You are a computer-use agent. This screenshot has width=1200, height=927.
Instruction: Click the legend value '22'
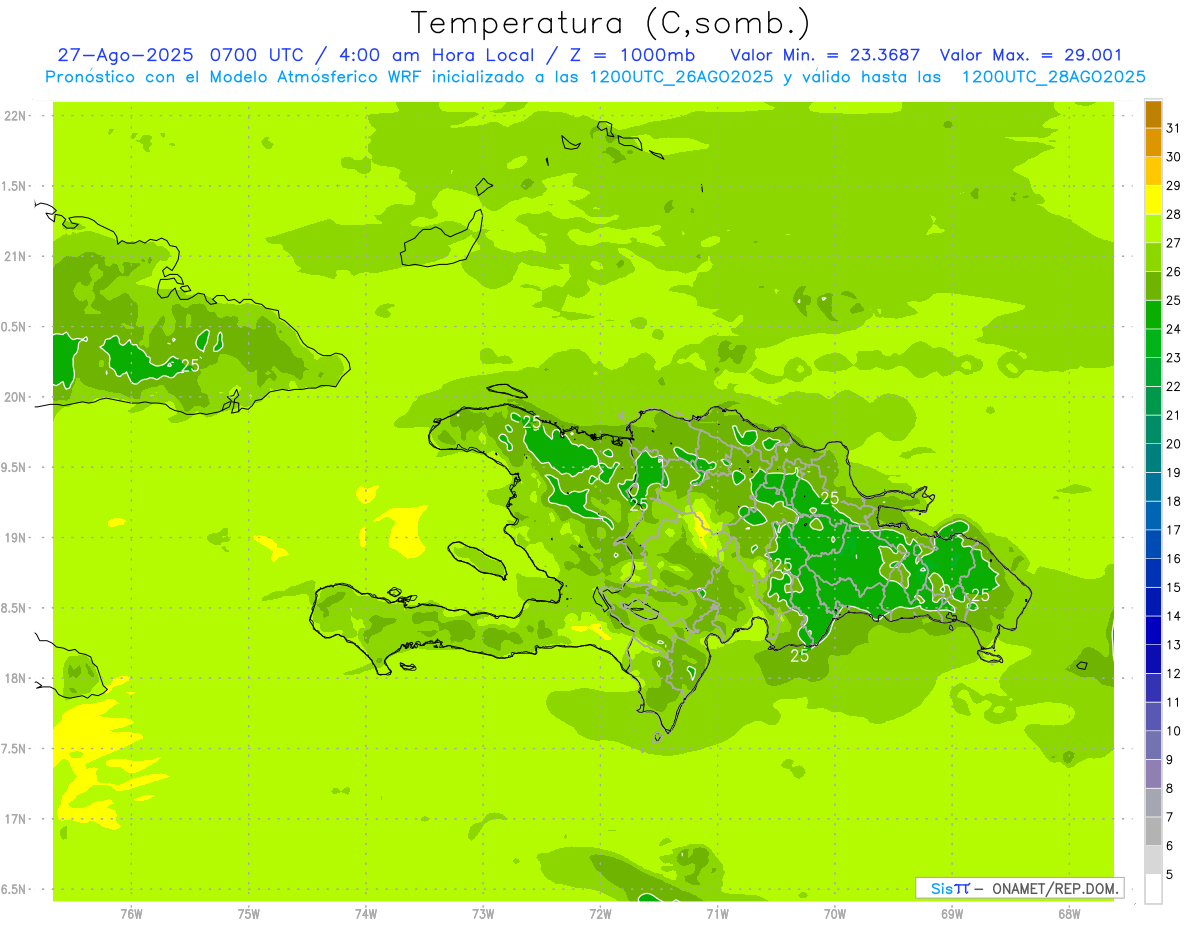[x=1174, y=386]
